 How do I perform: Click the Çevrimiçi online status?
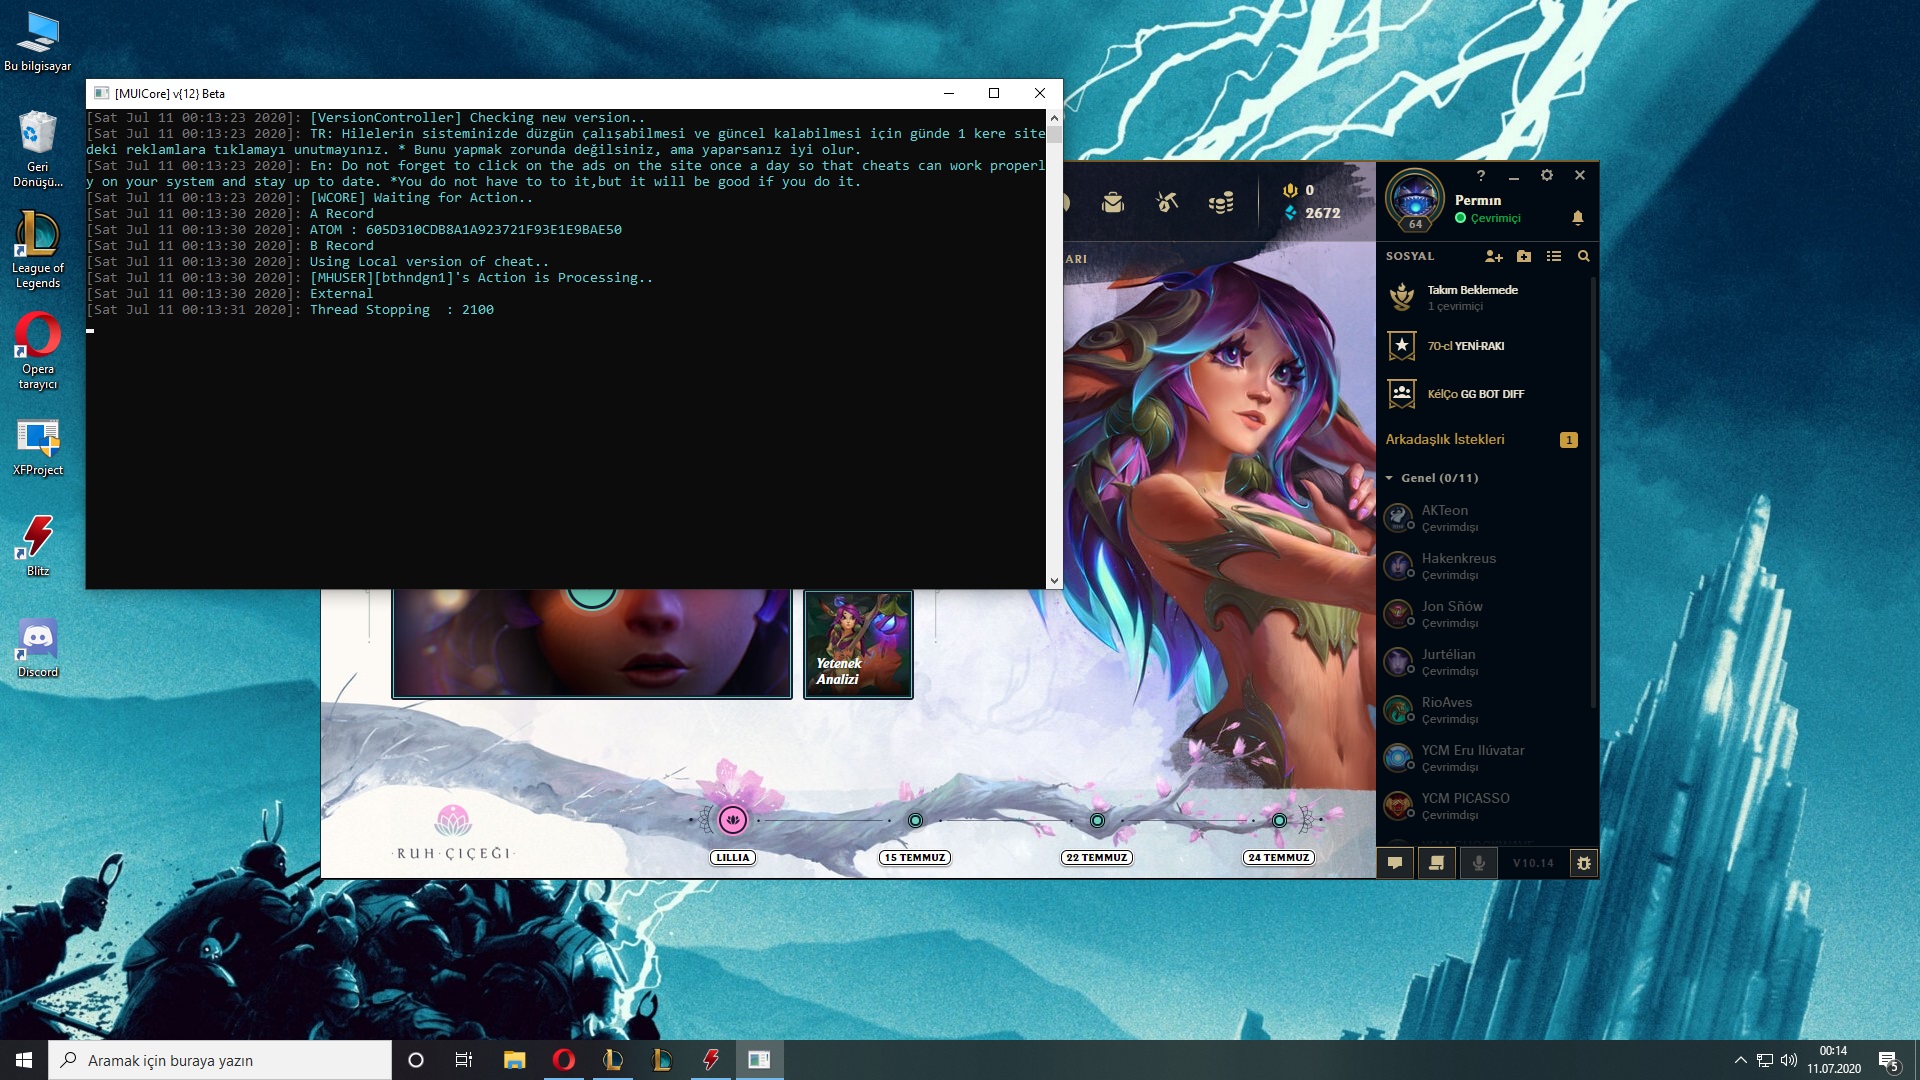click(1488, 218)
